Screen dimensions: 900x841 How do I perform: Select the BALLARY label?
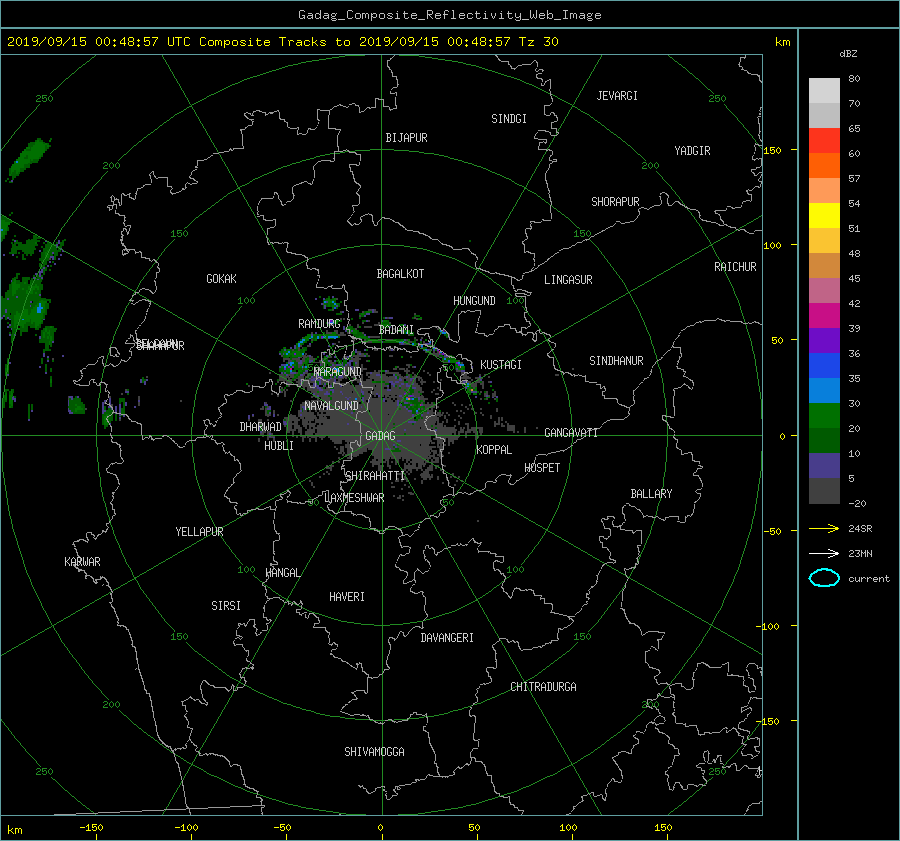651,494
